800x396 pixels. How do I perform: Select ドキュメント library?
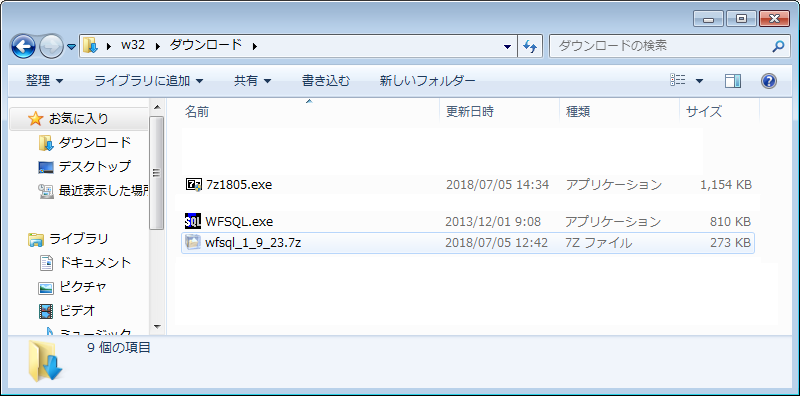95,262
